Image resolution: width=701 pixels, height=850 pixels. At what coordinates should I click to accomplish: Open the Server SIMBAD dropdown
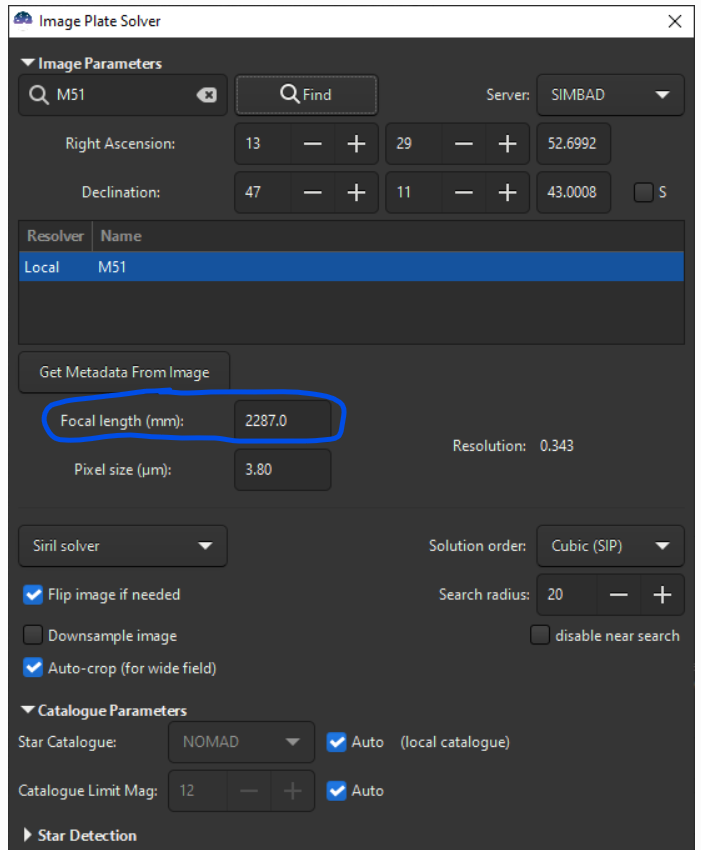click(x=610, y=95)
